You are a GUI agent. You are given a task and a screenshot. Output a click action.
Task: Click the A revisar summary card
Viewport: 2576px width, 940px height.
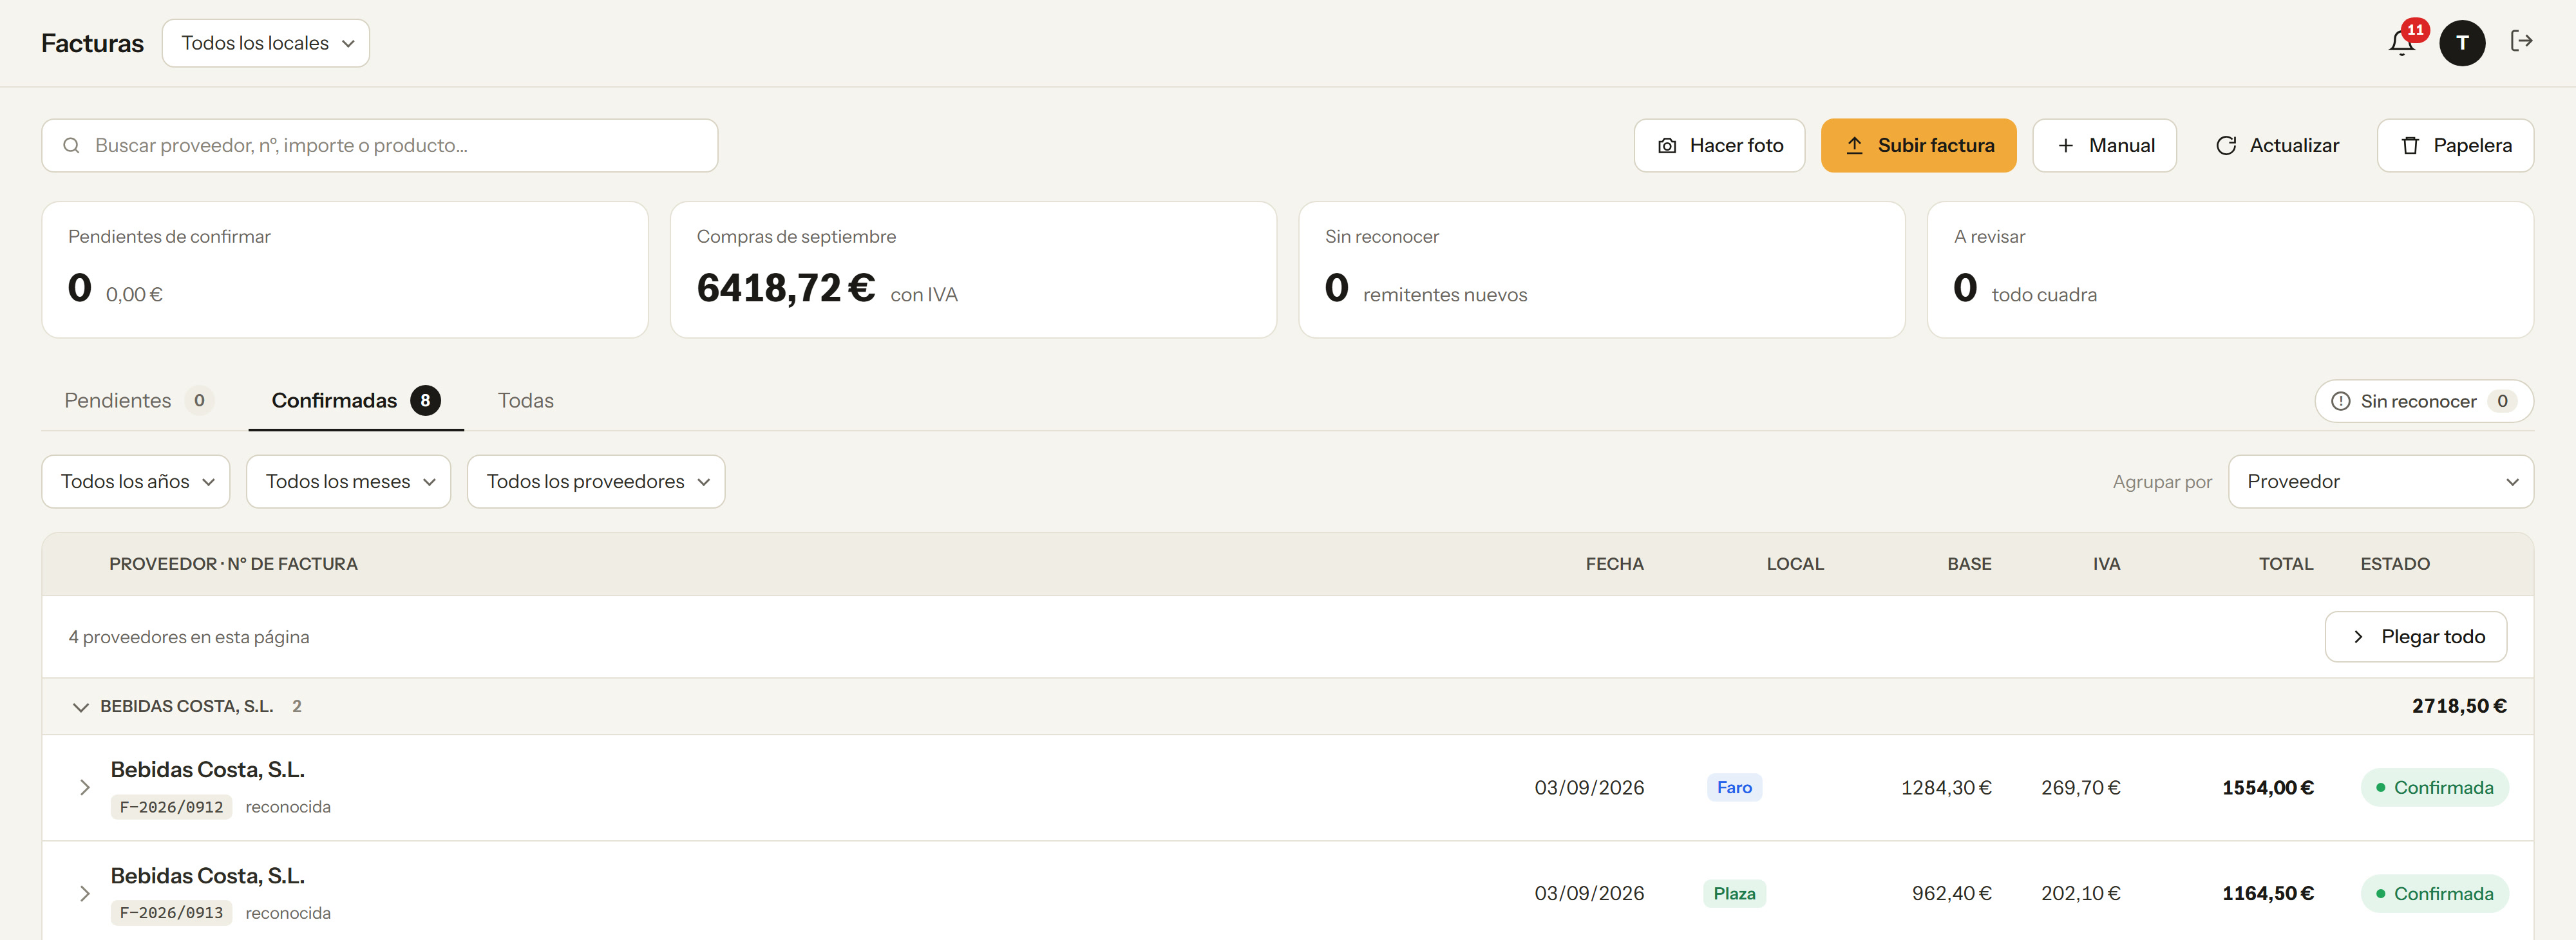tap(2230, 270)
